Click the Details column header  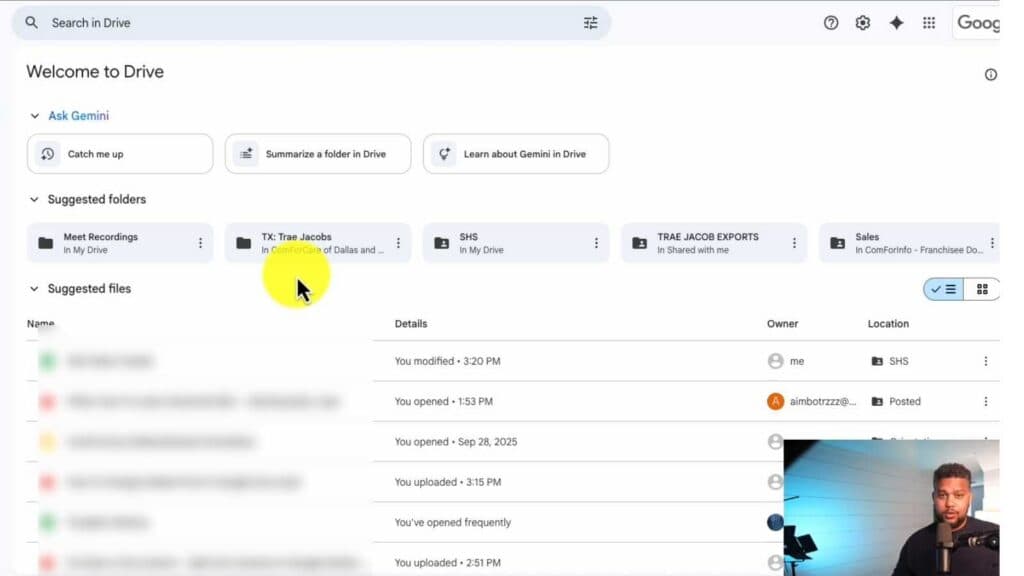point(411,324)
